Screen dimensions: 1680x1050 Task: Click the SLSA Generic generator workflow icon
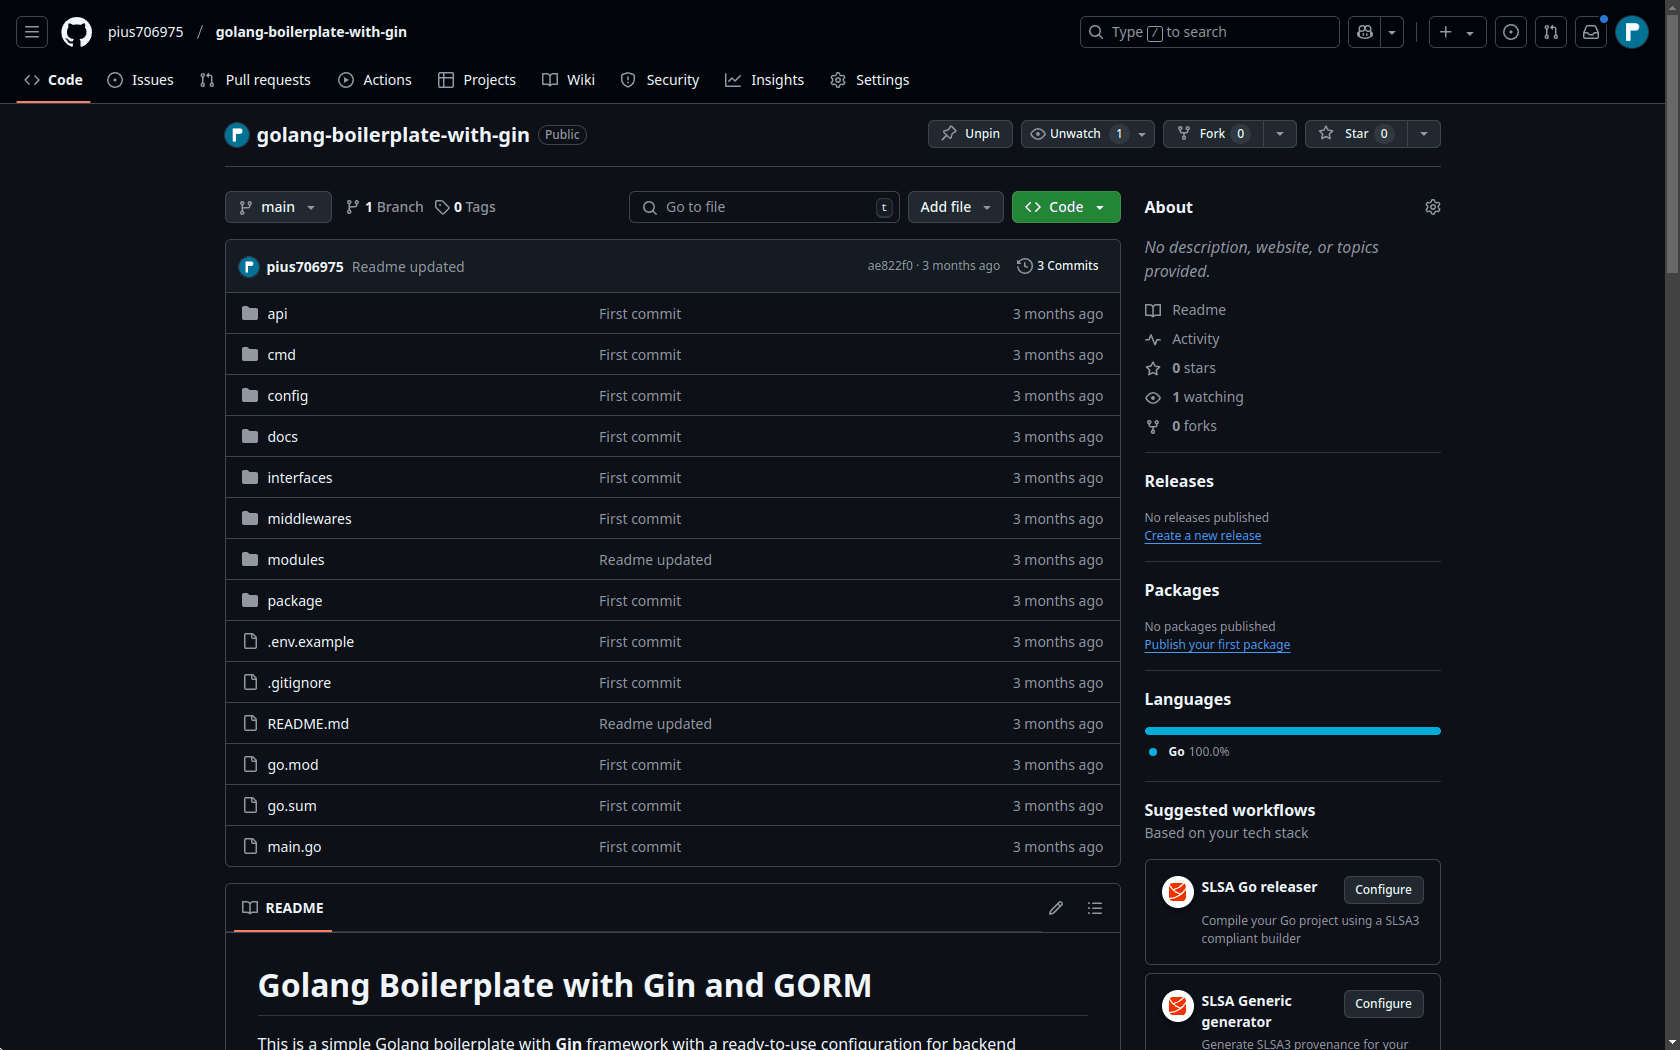1178,1006
